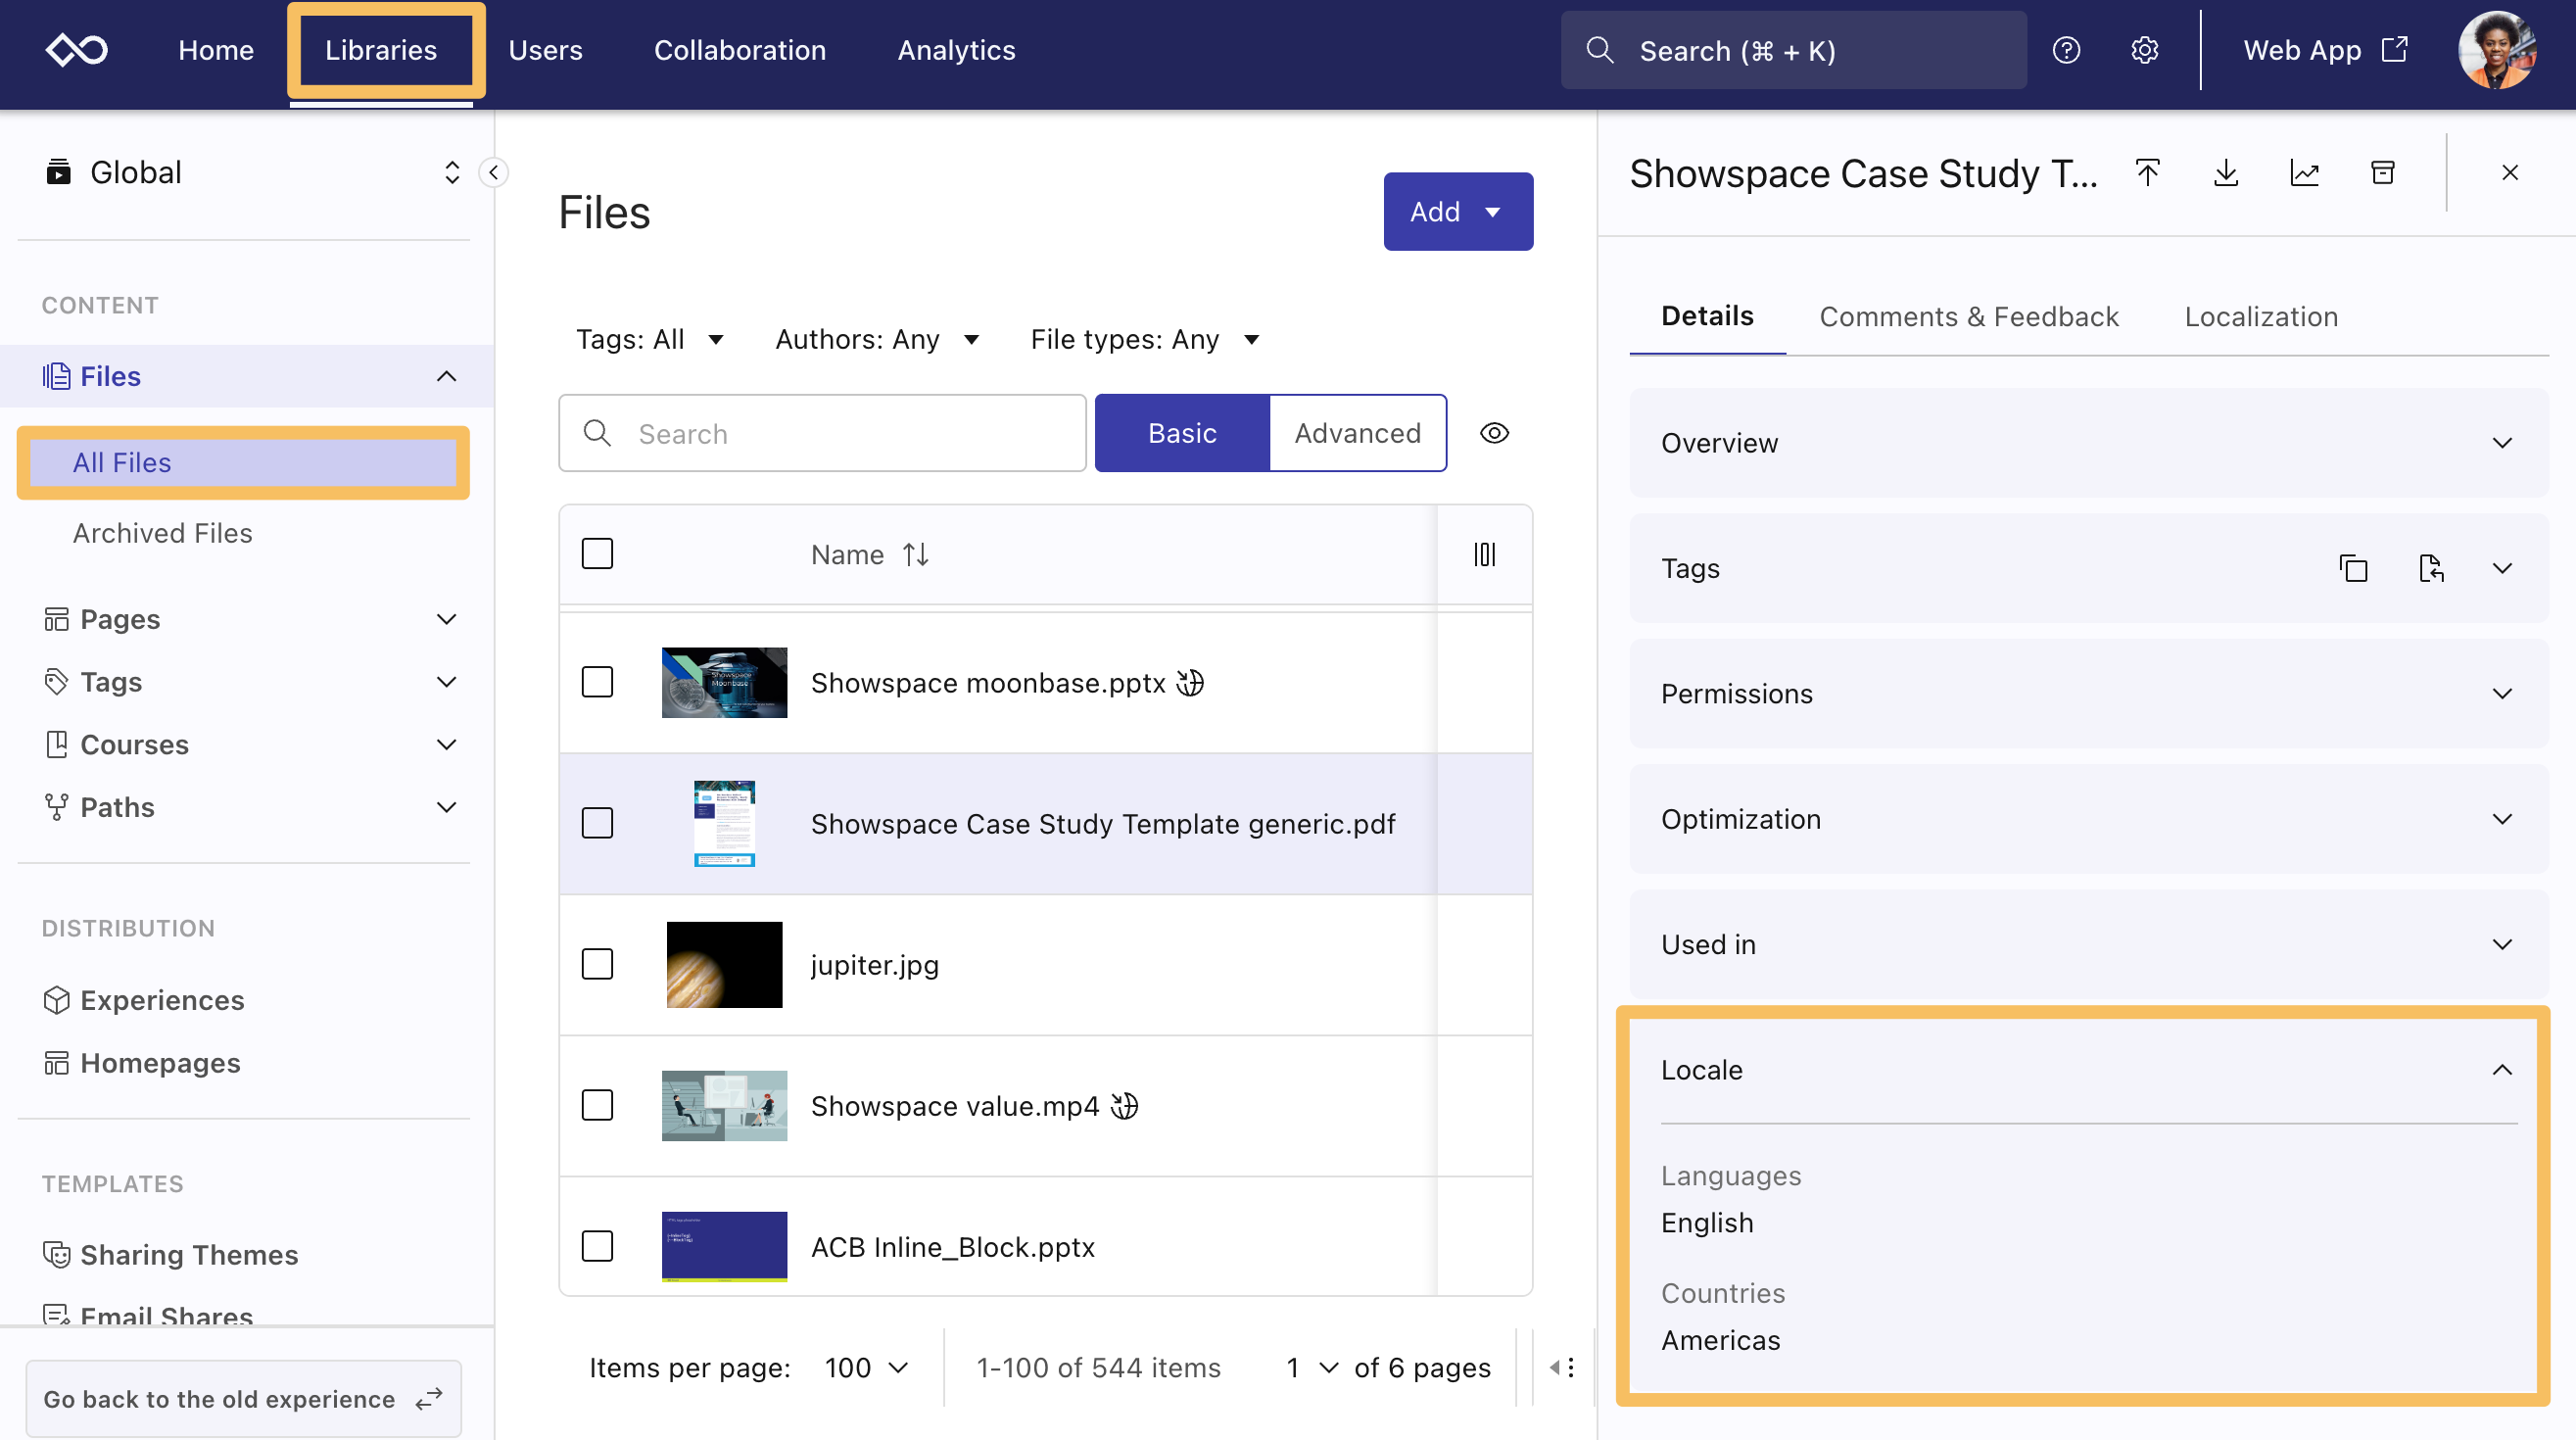Open the analytics chart icon in details panel
The image size is (2576, 1440).
tap(2304, 172)
